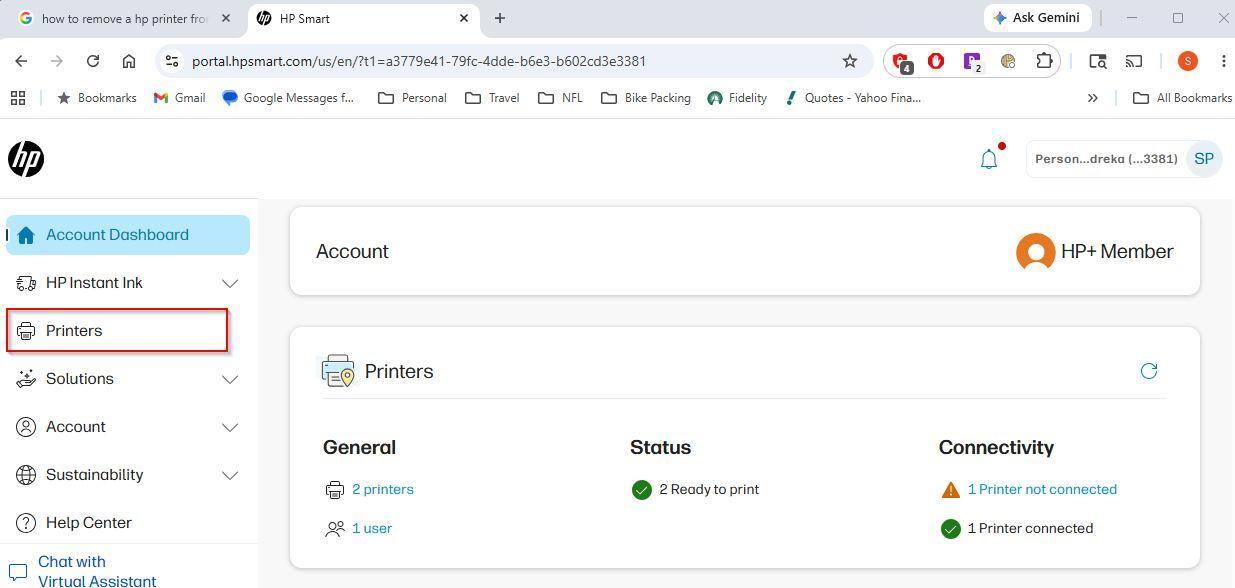Click the '1 Printer connected' text

point(1030,529)
